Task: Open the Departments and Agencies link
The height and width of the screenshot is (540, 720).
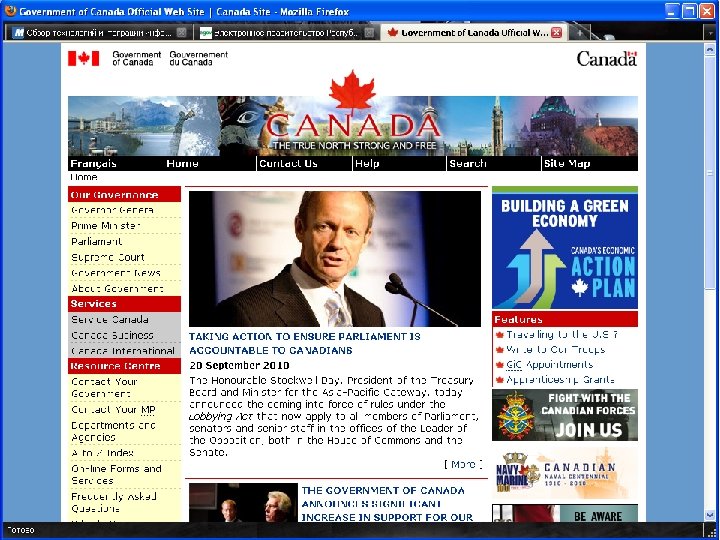Action: pos(113,431)
